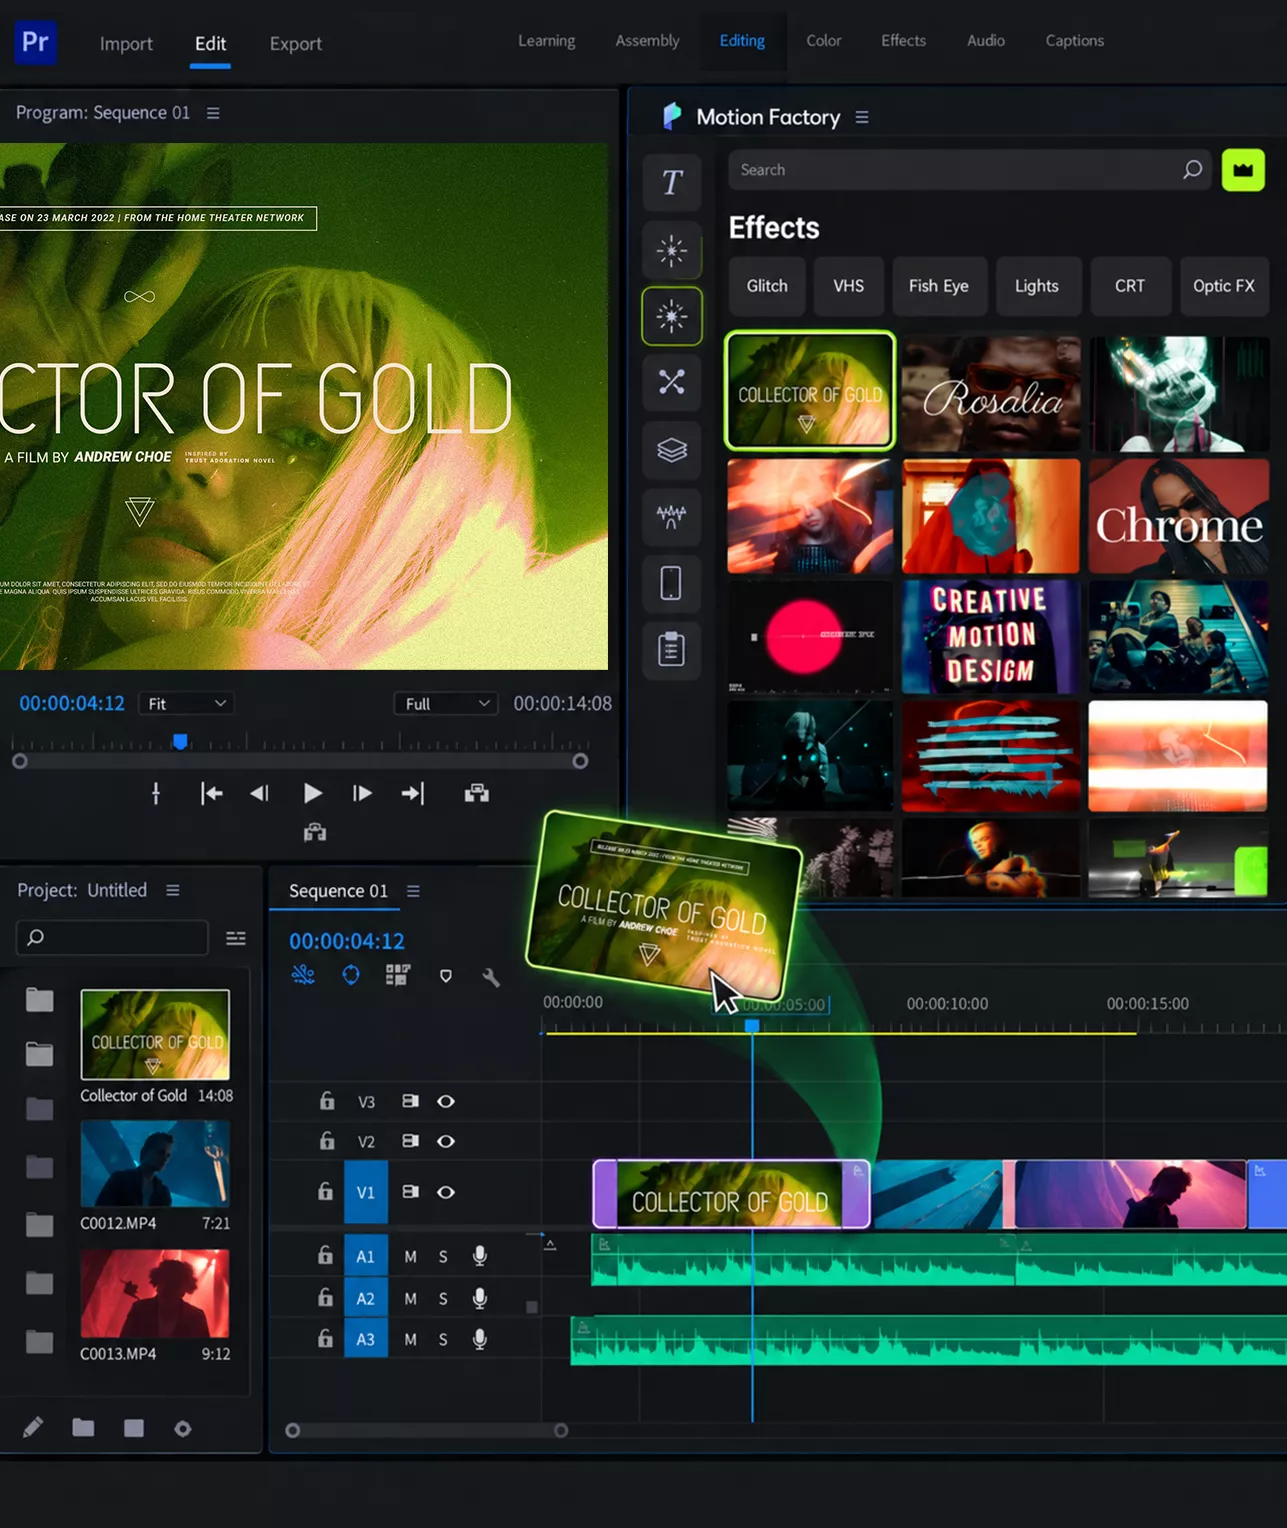Open the clipboard icon in Motion Factory sidebar
This screenshot has width=1287, height=1528.
point(672,650)
